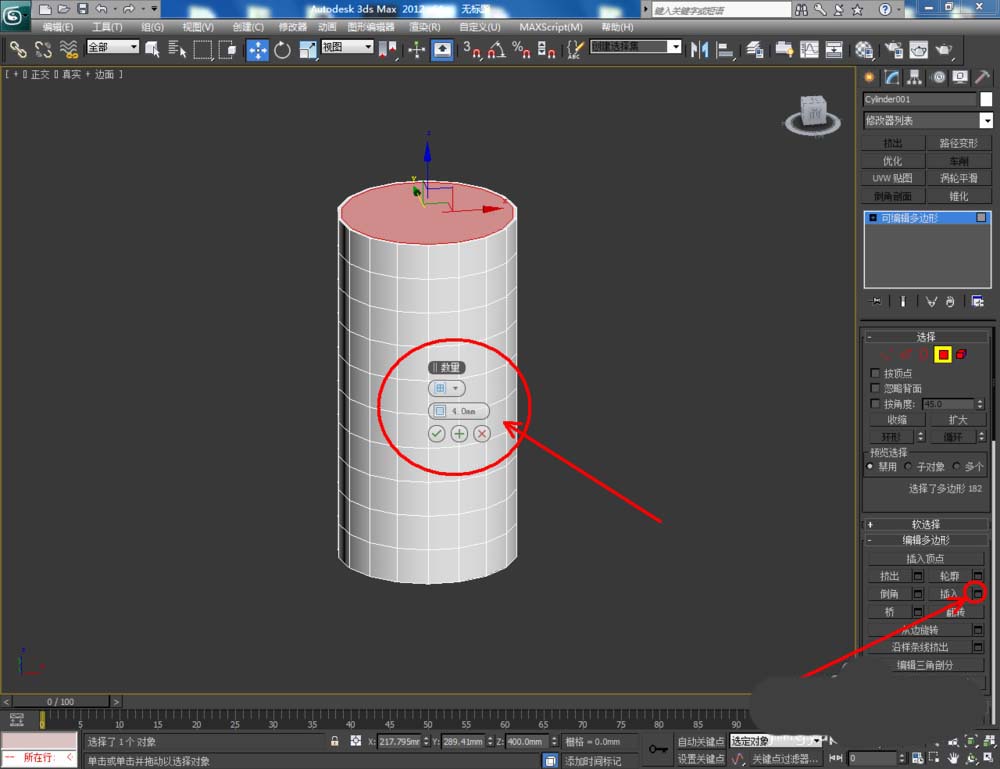
Task: Open the 修改器列表 dropdown
Action: 923,120
